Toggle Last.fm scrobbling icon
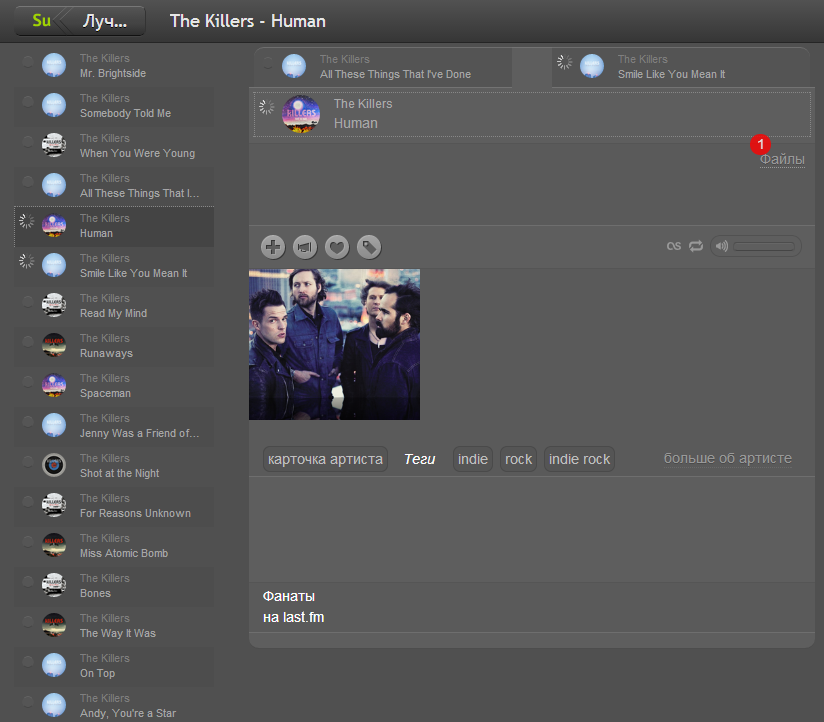 coord(674,246)
